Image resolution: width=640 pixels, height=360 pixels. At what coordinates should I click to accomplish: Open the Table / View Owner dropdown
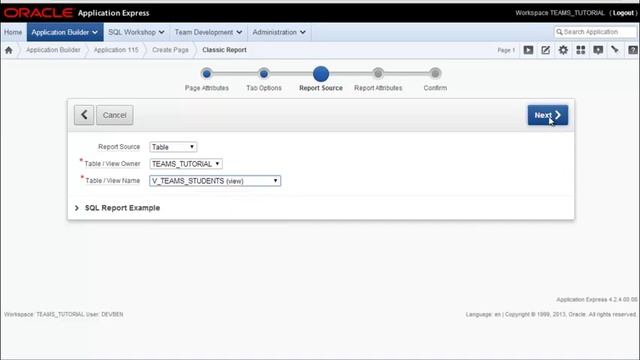[x=186, y=164]
